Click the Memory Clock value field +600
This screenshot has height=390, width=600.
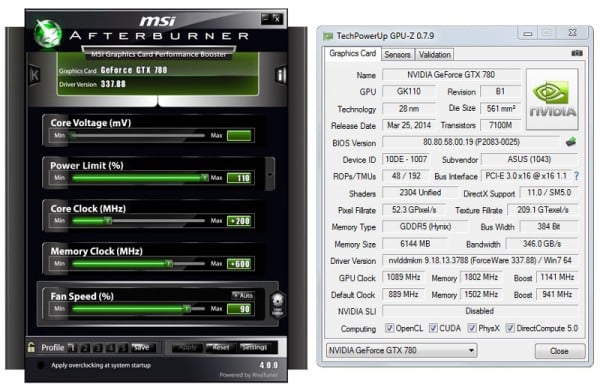[x=239, y=263]
